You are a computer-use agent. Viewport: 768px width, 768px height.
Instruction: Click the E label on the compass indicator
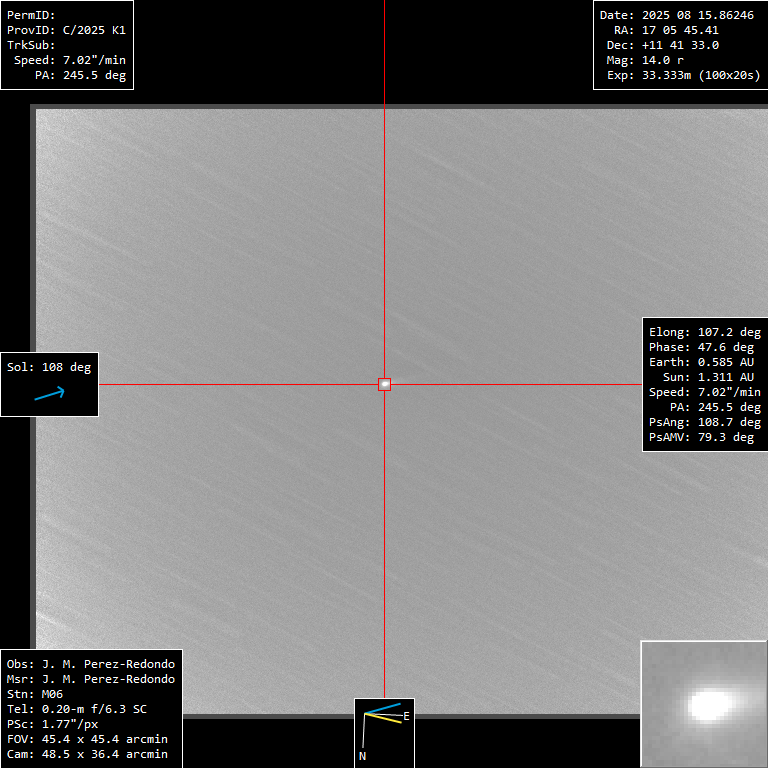coord(406,716)
